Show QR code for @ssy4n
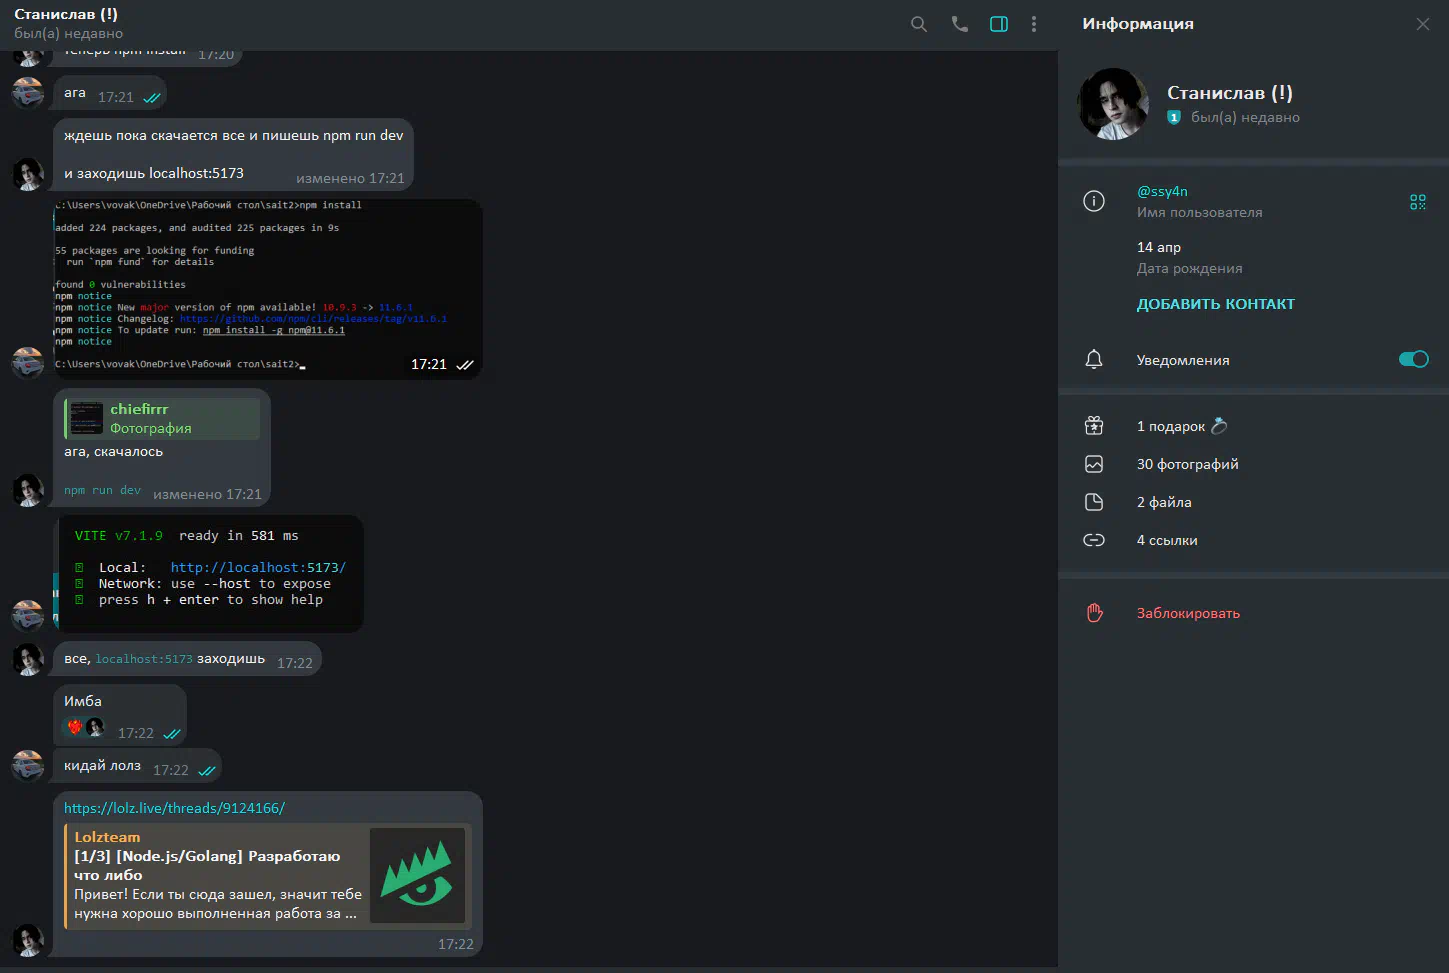1449x973 pixels. tap(1417, 202)
